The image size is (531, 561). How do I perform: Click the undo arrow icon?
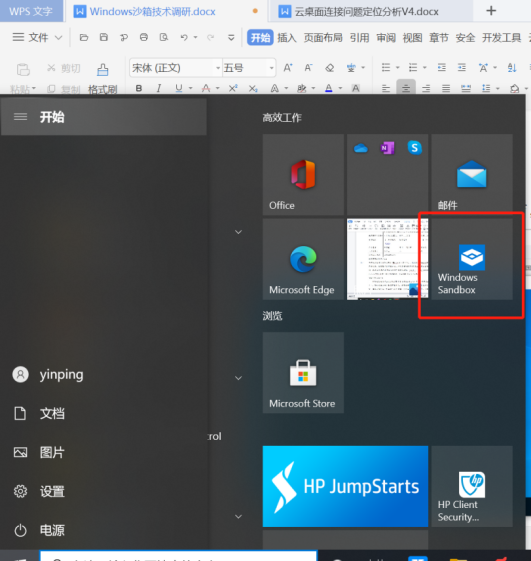184,37
